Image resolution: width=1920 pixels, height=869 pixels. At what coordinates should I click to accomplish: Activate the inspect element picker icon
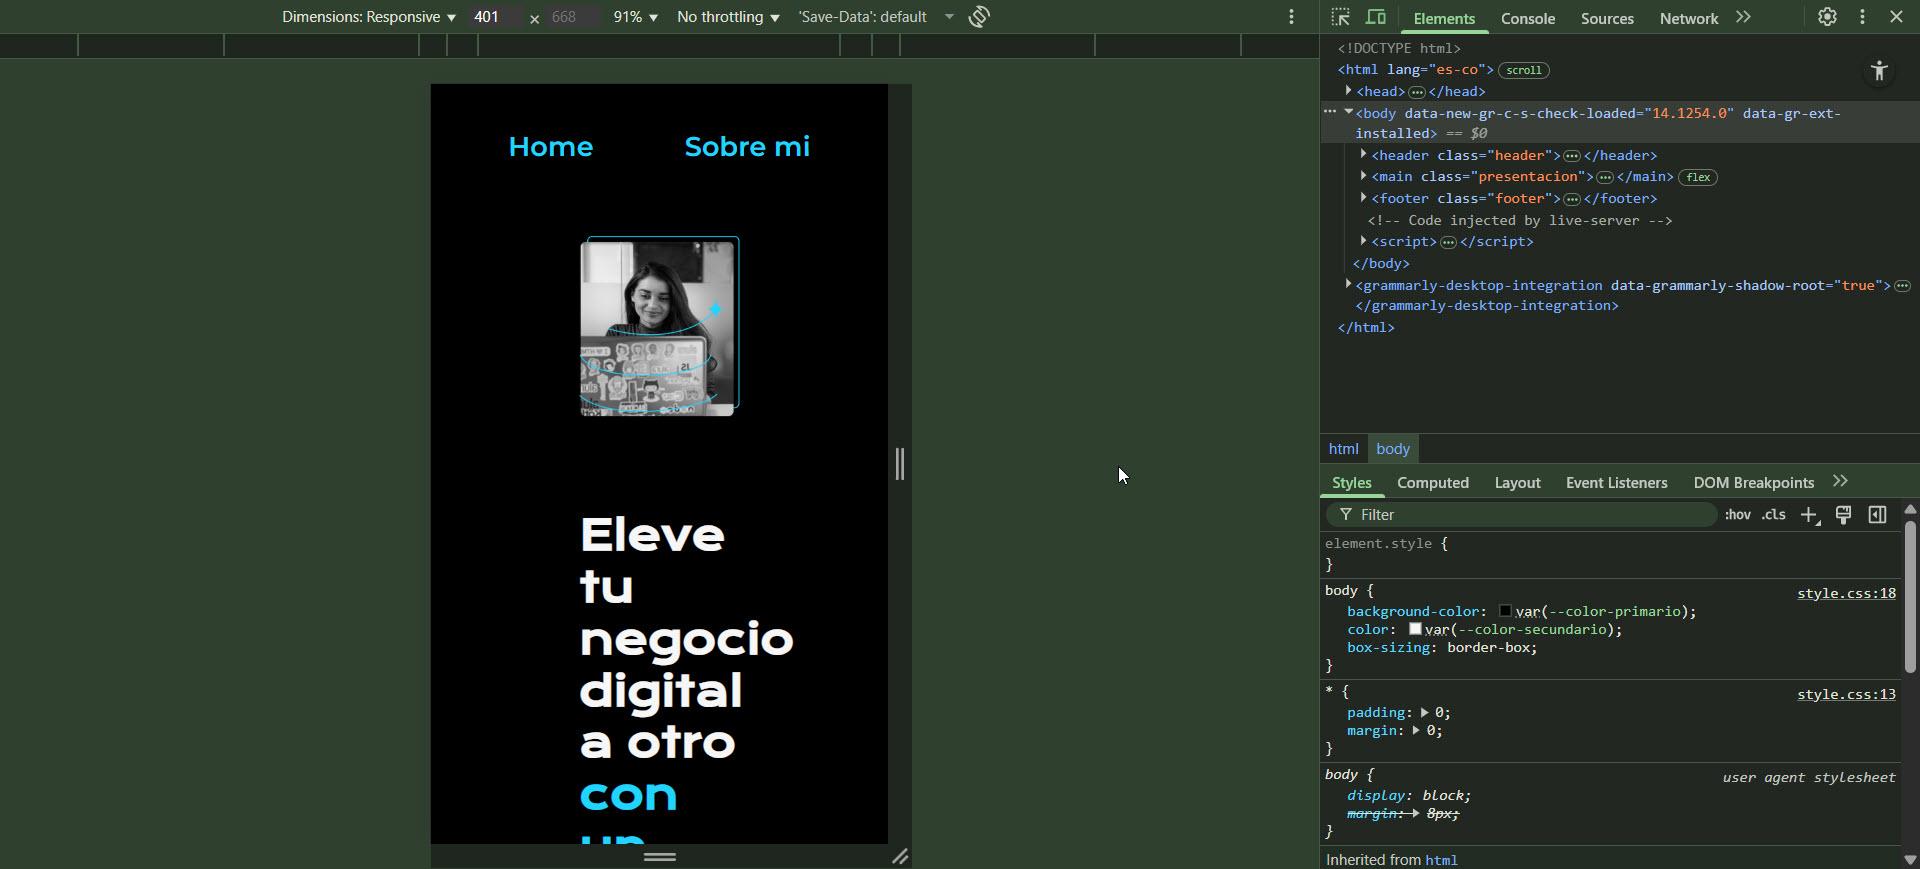[x=1341, y=17]
